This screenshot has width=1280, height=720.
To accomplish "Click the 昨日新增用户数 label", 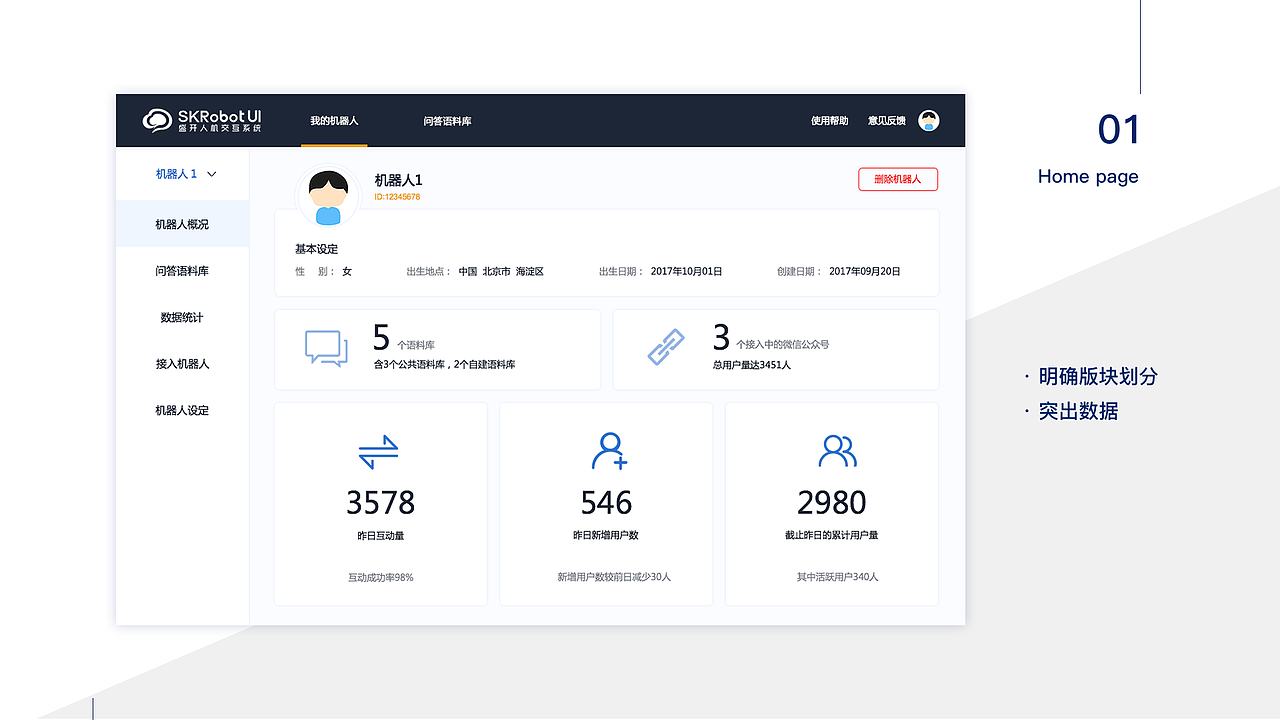I will tap(606, 536).
